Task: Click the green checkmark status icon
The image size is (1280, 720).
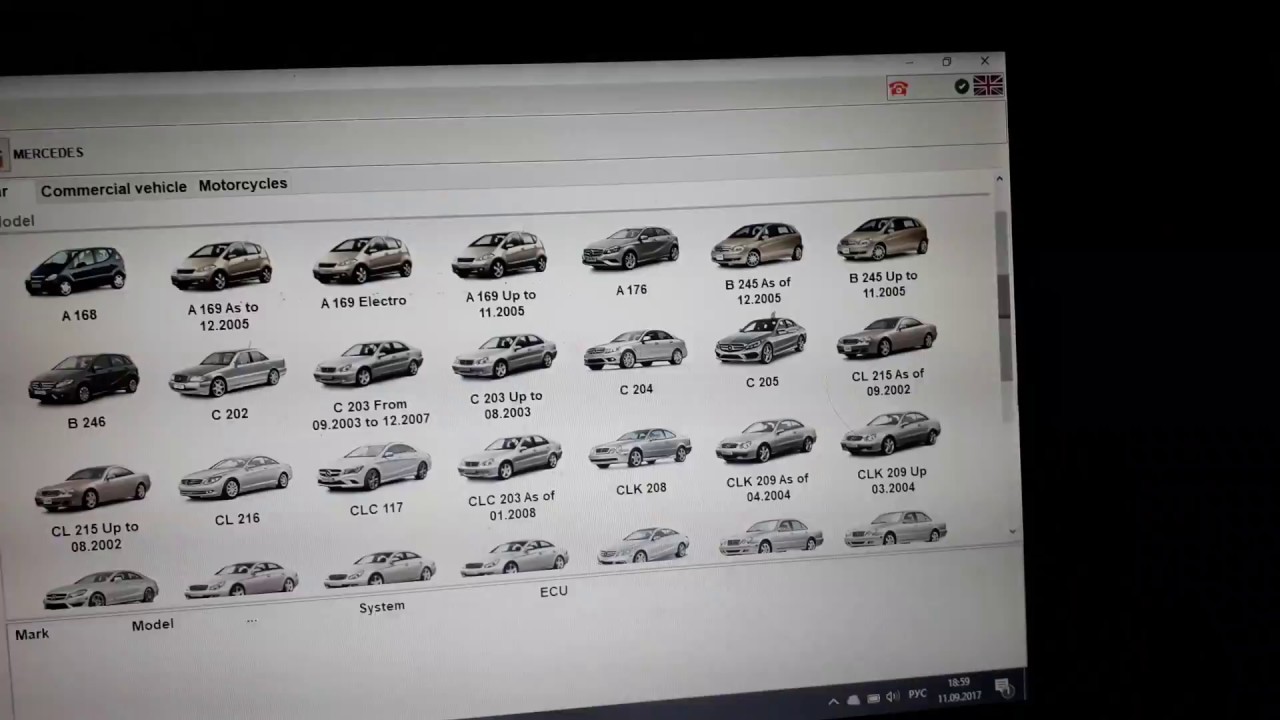Action: 962,87
